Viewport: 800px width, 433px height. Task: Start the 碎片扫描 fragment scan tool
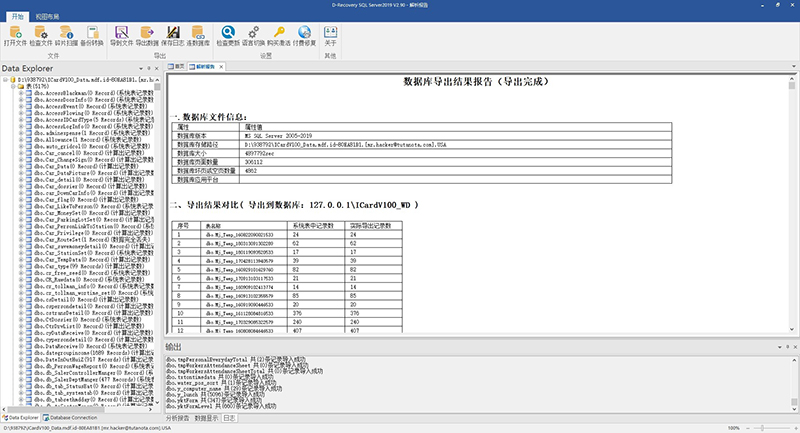66,36
